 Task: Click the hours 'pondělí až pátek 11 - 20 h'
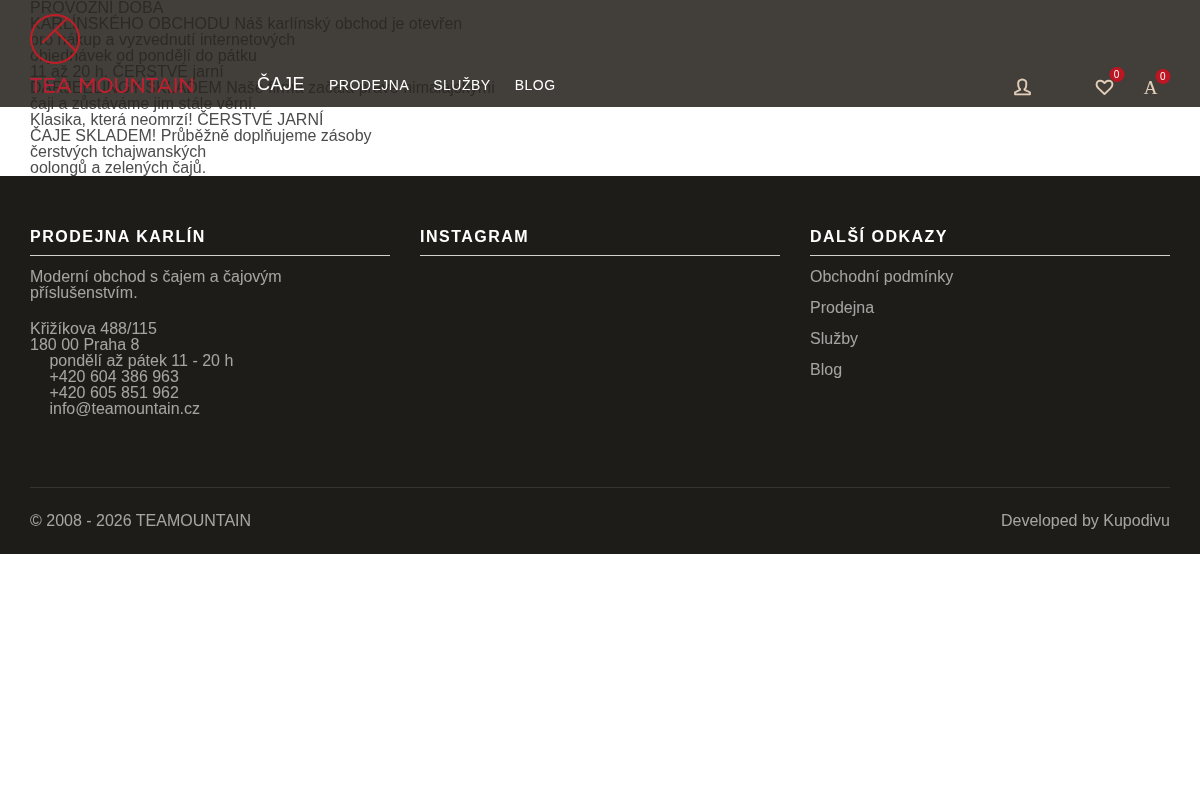click(141, 360)
